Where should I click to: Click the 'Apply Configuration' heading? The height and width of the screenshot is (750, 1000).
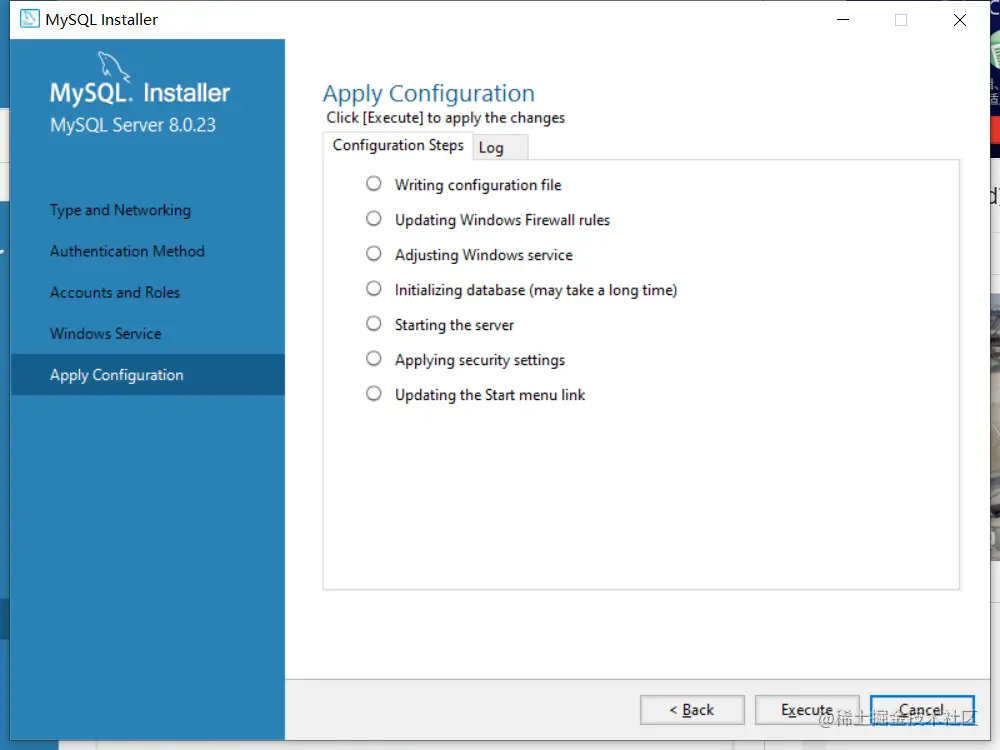pos(429,94)
